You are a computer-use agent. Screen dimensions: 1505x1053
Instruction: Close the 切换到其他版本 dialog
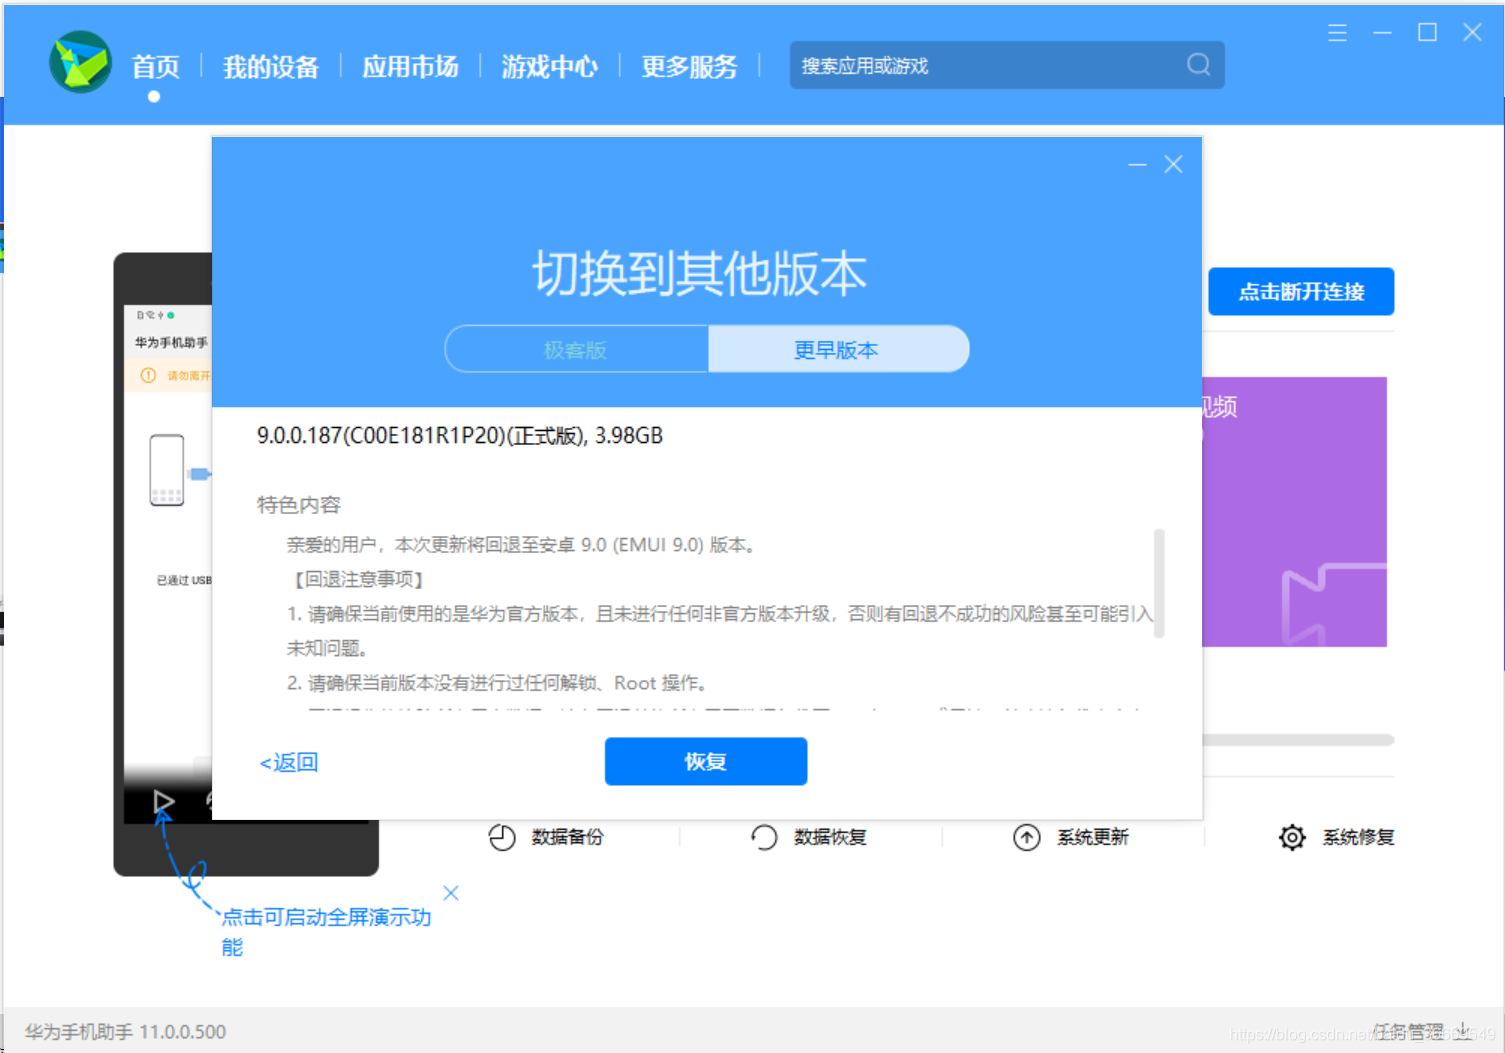point(1173,164)
